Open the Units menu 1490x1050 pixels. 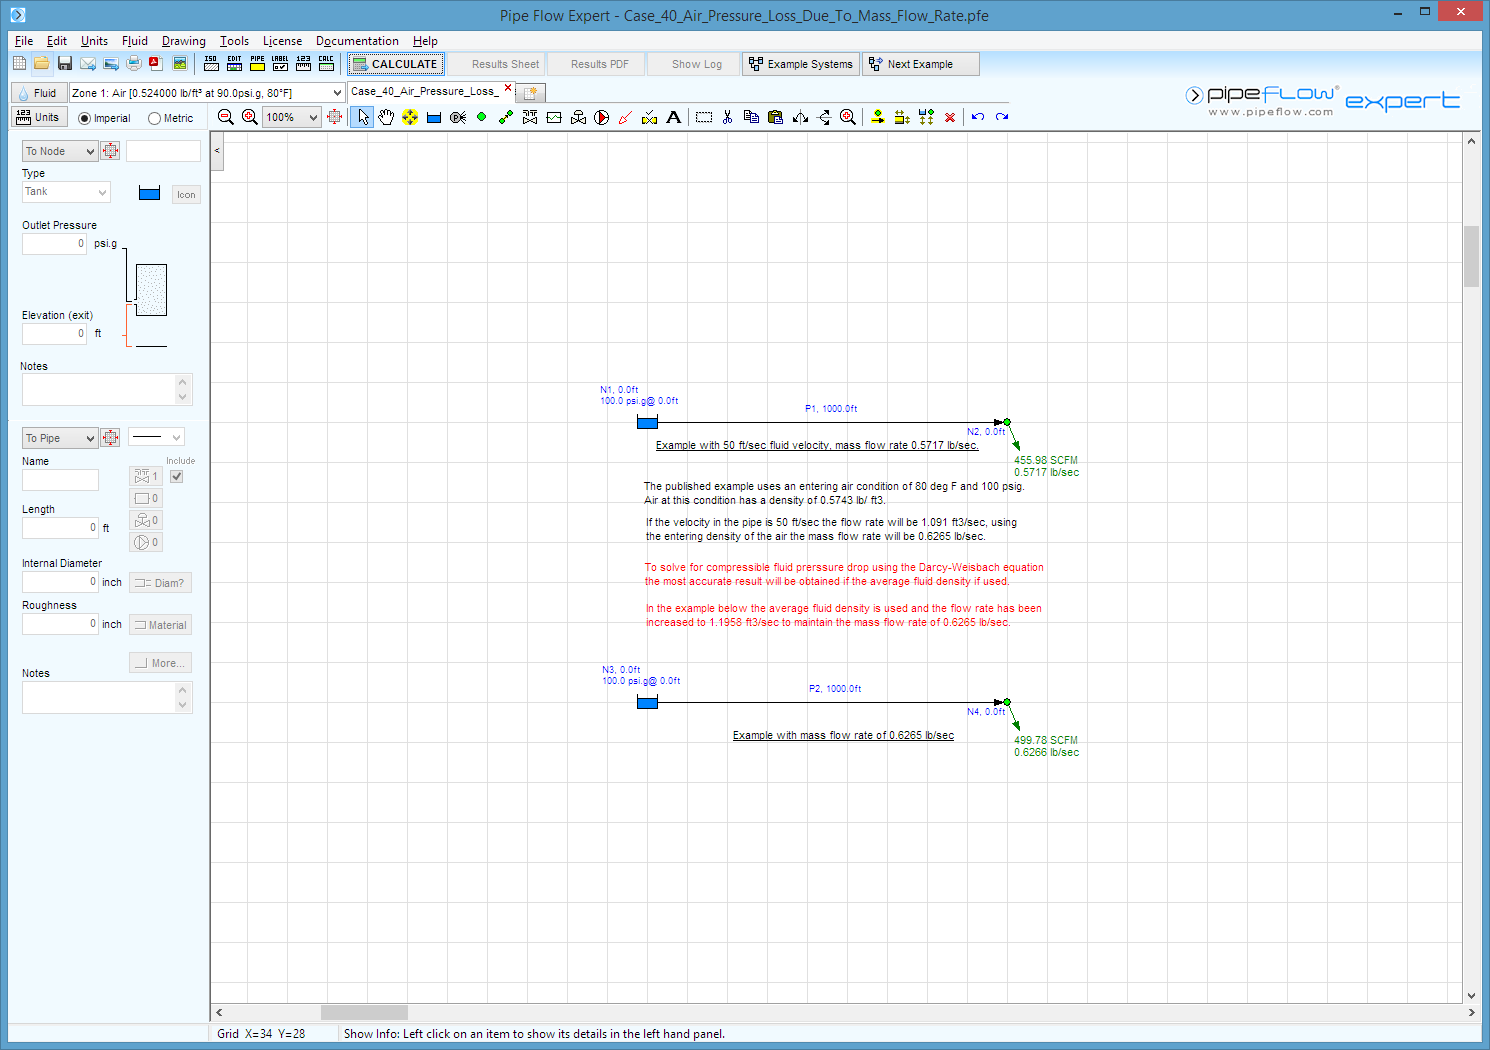click(x=94, y=41)
